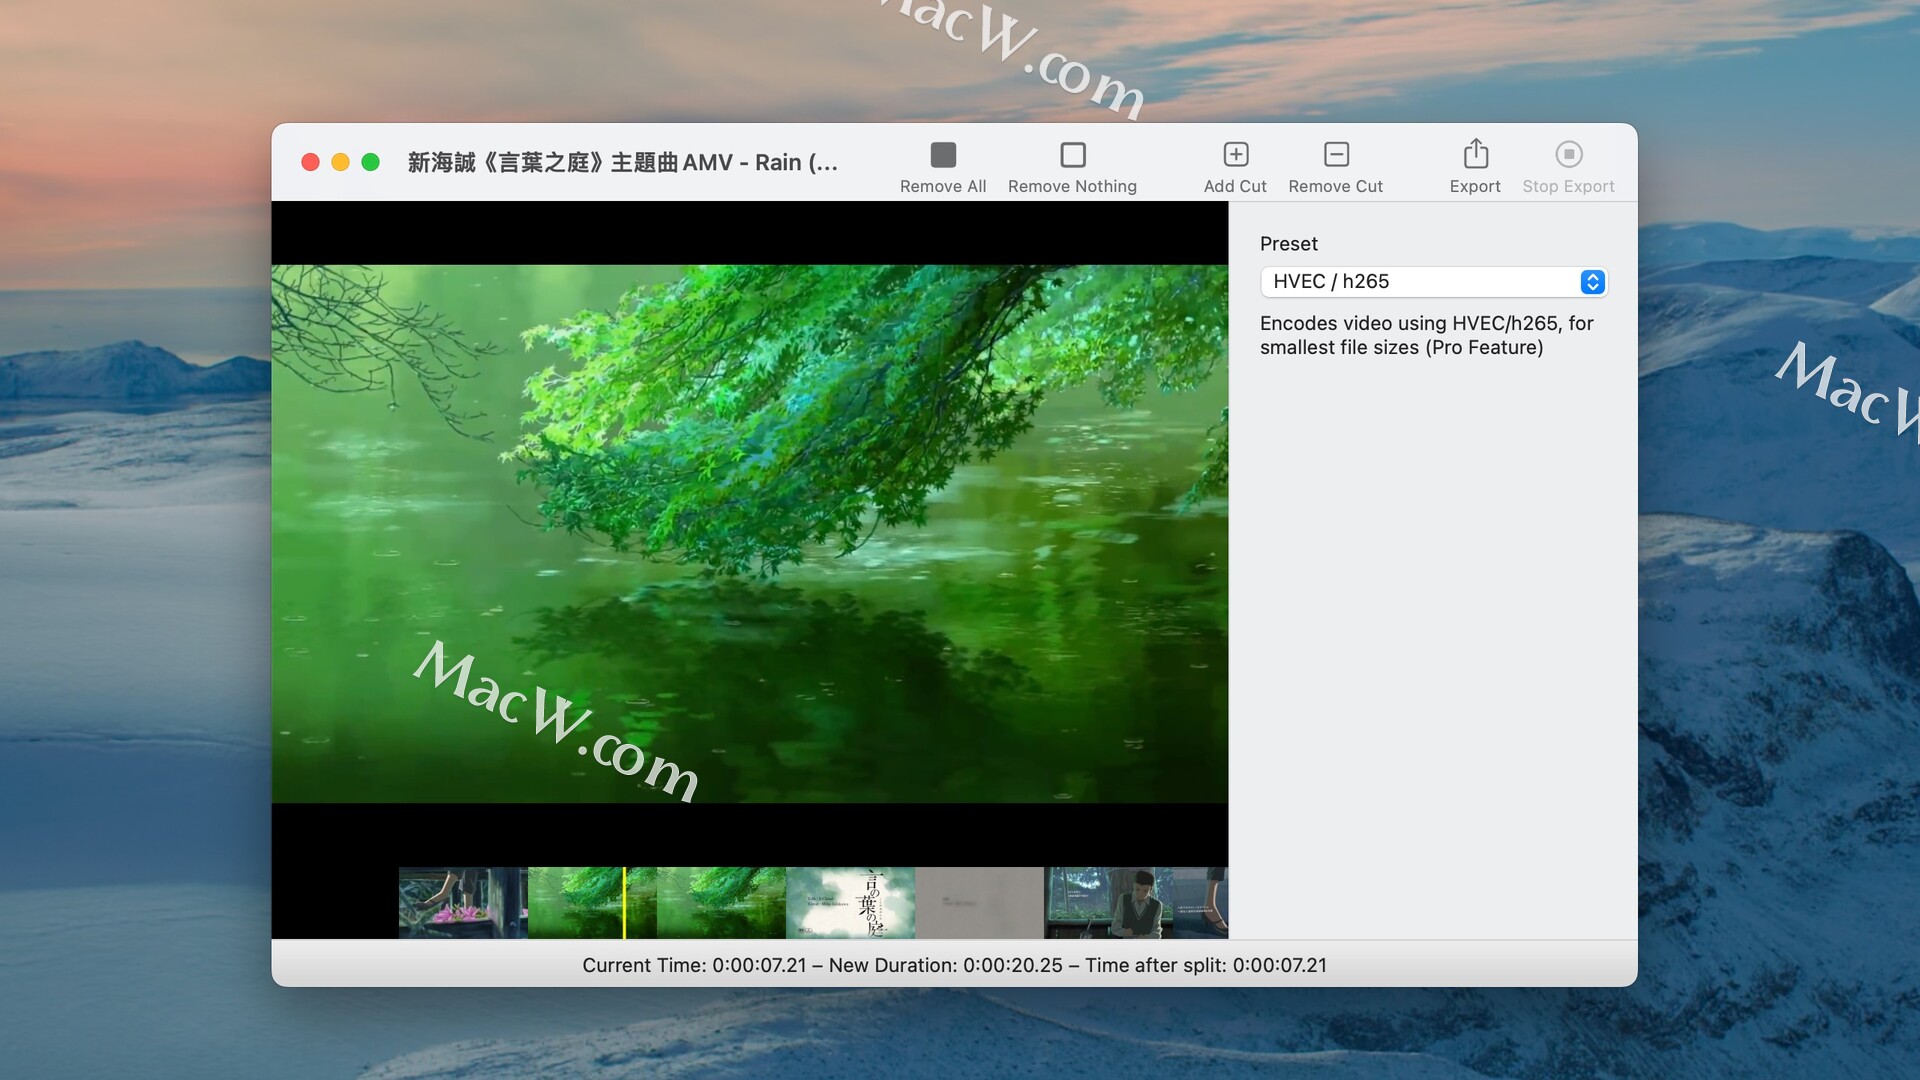The width and height of the screenshot is (1920, 1080).
Task: Click the blue preset stepper arrows
Action: pyautogui.click(x=1592, y=282)
